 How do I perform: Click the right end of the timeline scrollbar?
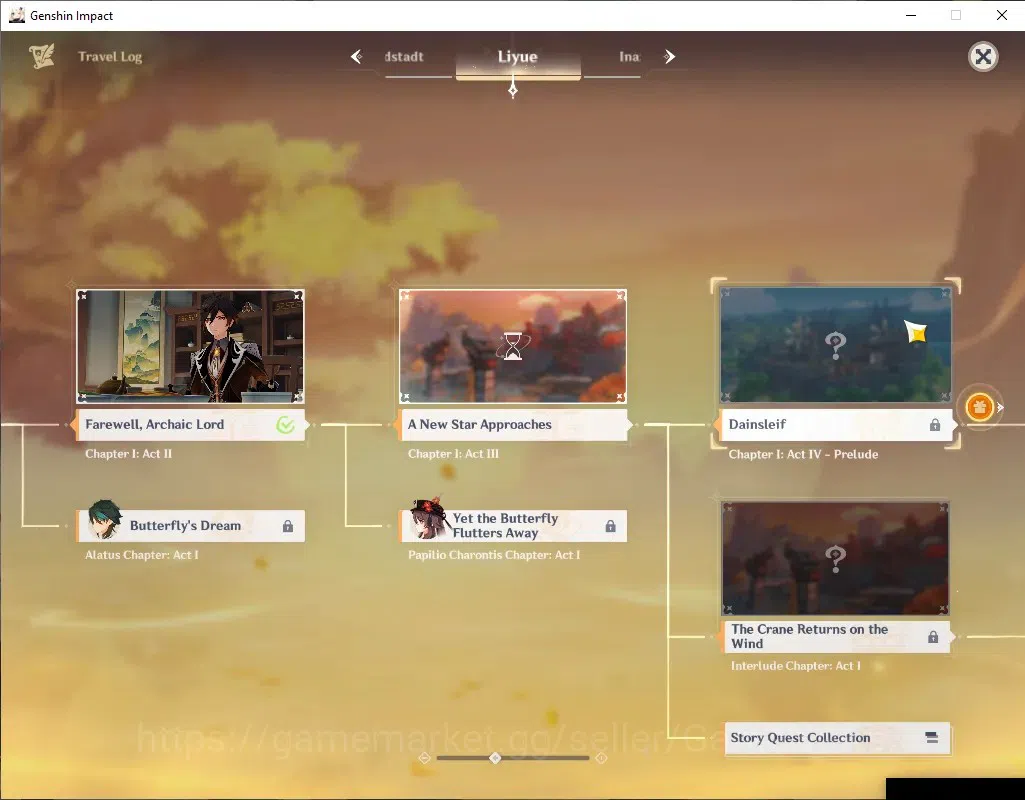[x=601, y=758]
